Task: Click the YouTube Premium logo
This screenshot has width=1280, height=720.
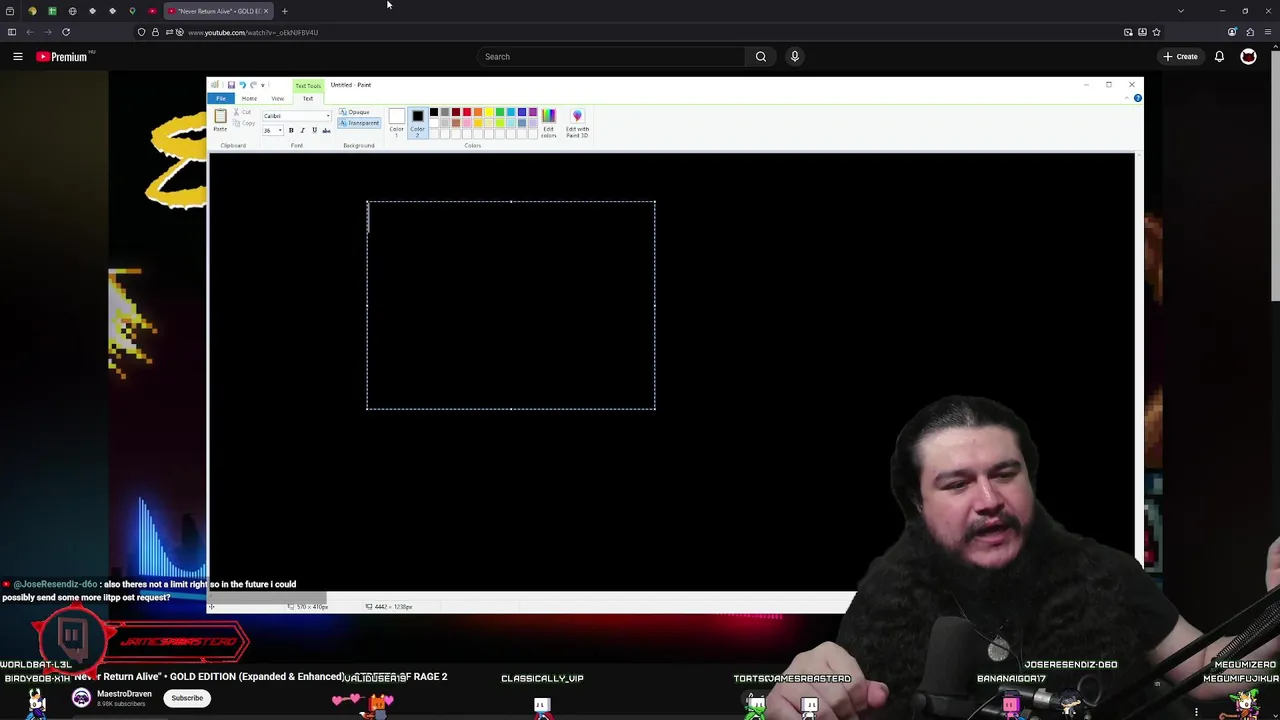Action: pos(62,57)
